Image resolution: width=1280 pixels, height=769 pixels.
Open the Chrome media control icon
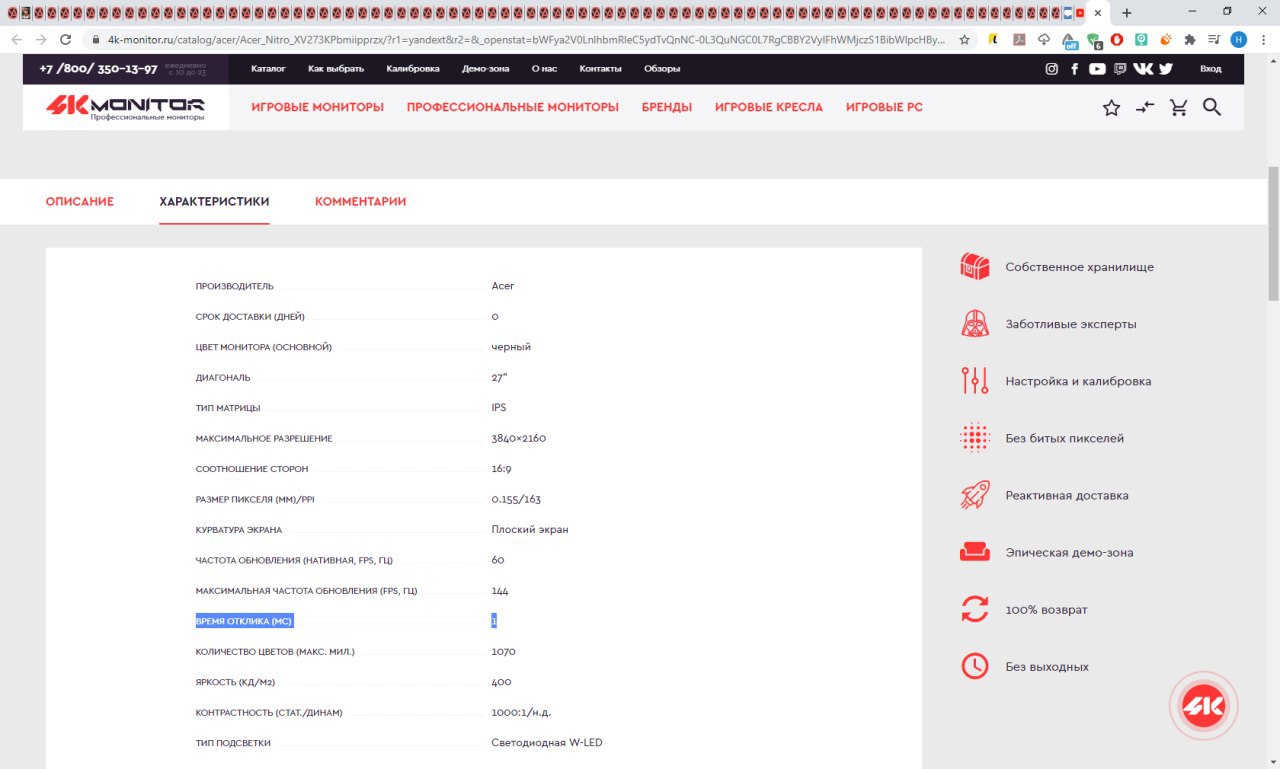pos(1214,40)
